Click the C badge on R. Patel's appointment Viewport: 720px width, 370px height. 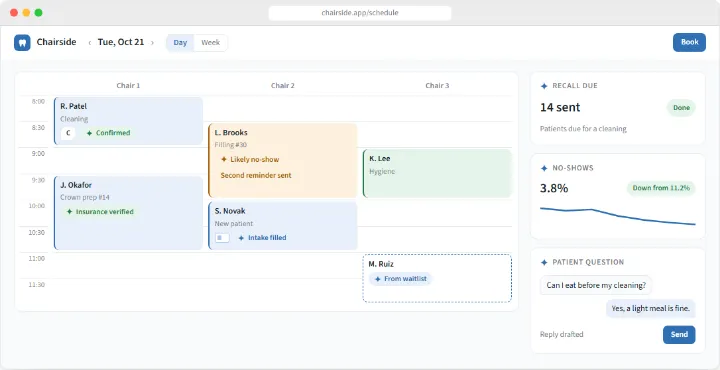tap(68, 133)
